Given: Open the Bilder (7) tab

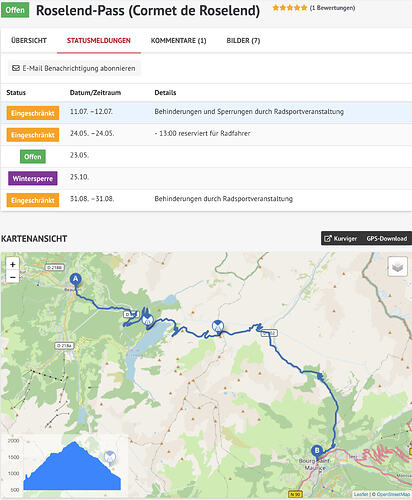Looking at the screenshot, I should pyautogui.click(x=243, y=41).
